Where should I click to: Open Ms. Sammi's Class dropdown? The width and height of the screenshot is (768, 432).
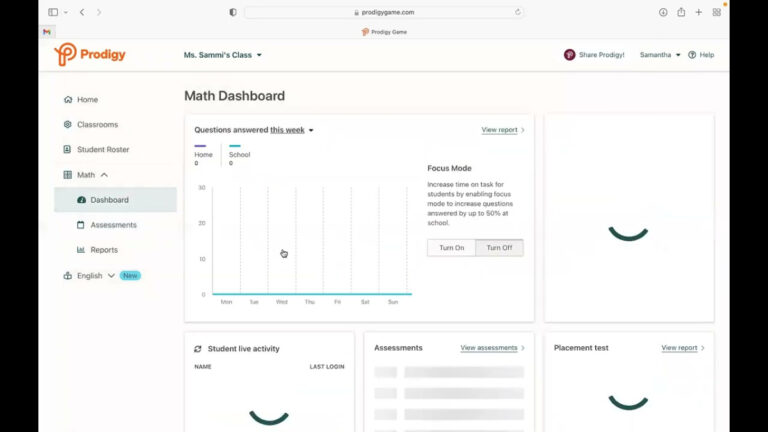[x=223, y=55]
